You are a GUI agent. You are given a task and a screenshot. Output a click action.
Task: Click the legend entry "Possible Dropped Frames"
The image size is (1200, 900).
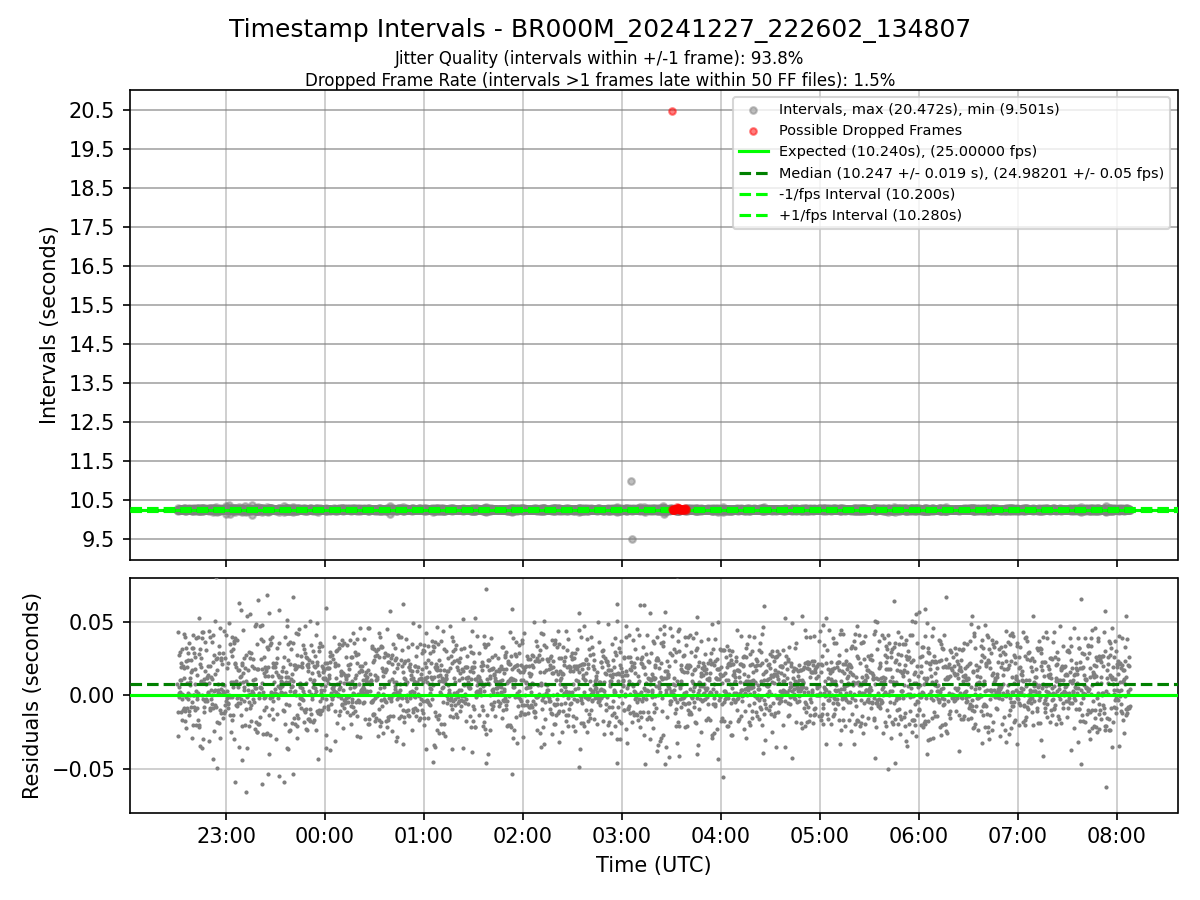pos(870,130)
